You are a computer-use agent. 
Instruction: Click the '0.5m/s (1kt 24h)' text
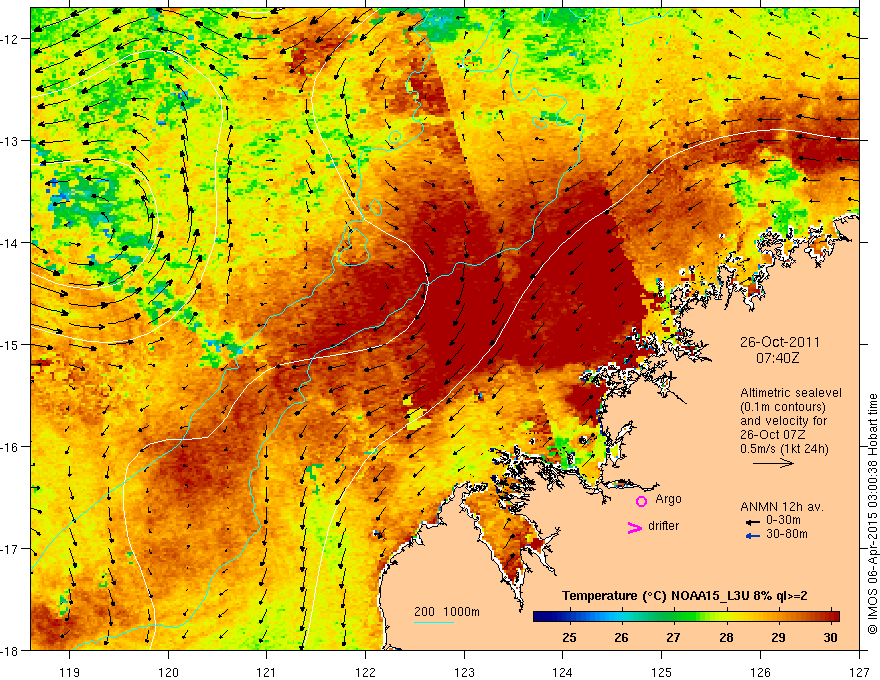(x=784, y=449)
